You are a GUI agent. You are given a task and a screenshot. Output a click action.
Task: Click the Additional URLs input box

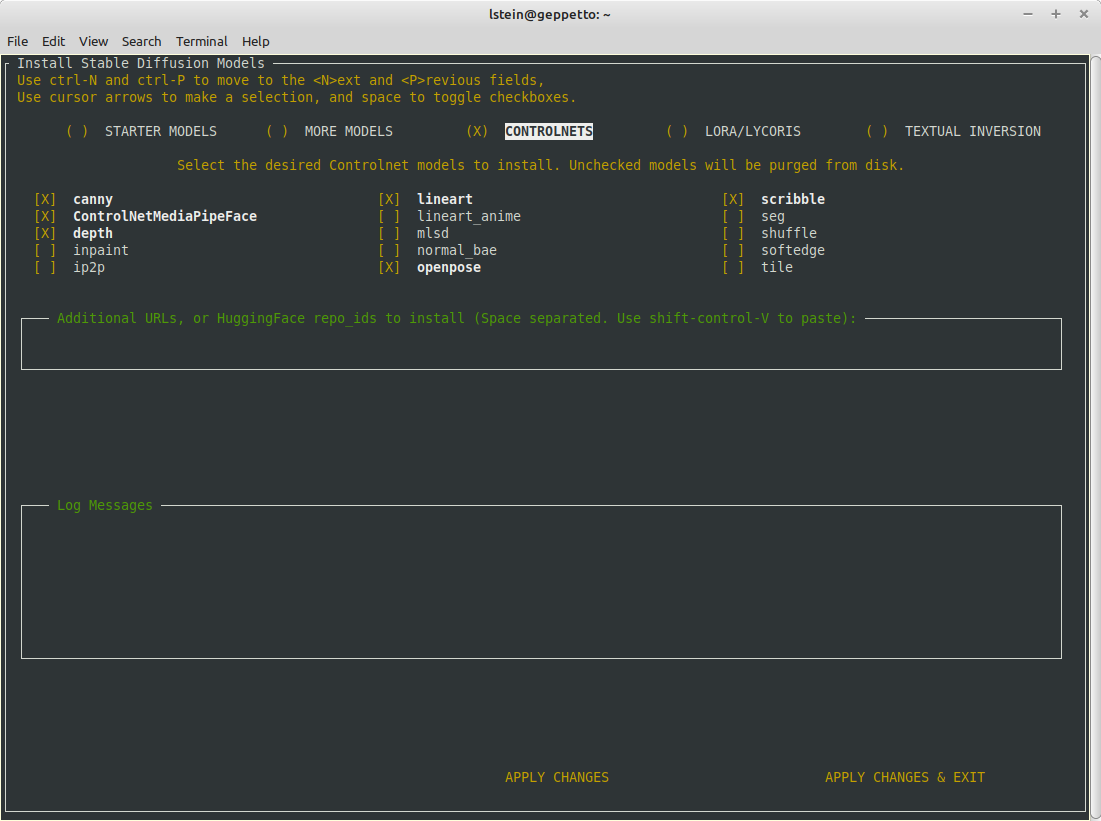(541, 344)
